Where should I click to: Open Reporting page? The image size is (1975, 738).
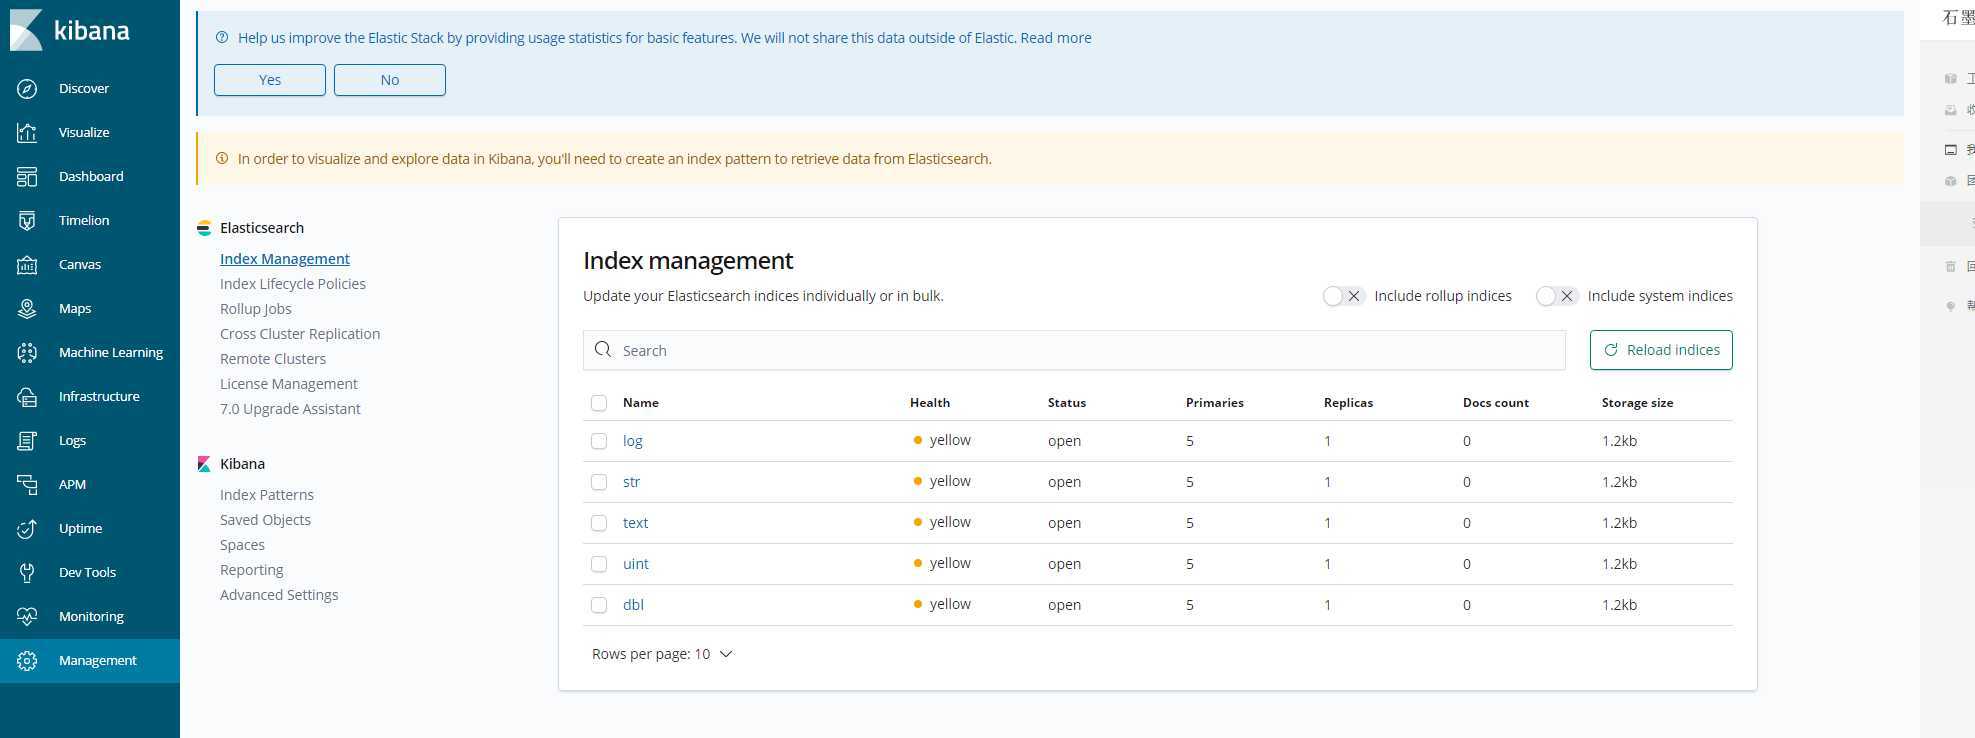click(x=252, y=570)
